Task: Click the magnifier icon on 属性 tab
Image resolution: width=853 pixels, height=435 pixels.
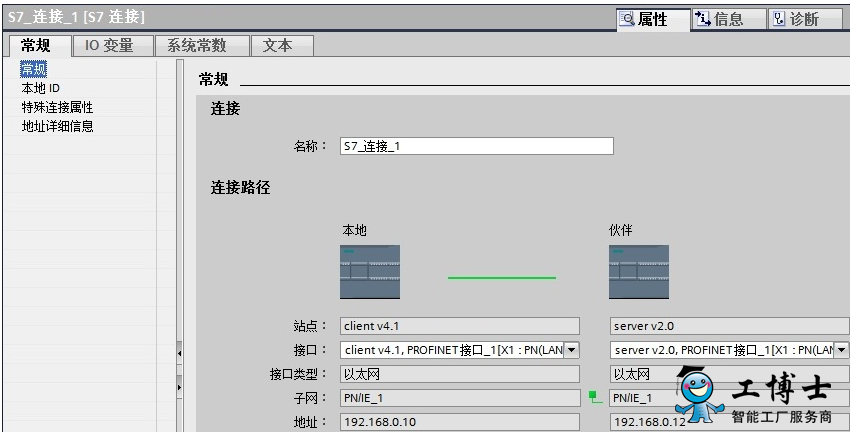Action: tap(628, 20)
